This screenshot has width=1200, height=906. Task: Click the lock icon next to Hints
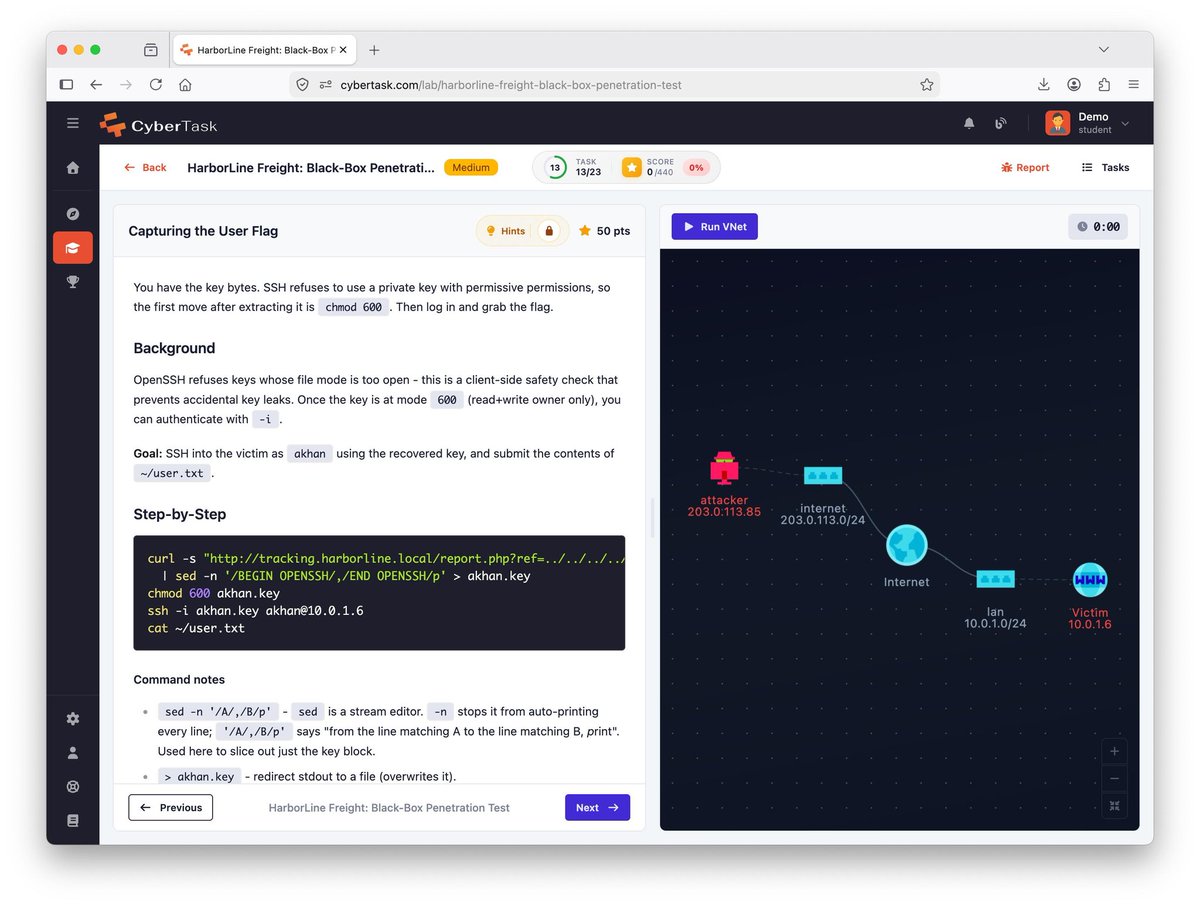tap(548, 231)
